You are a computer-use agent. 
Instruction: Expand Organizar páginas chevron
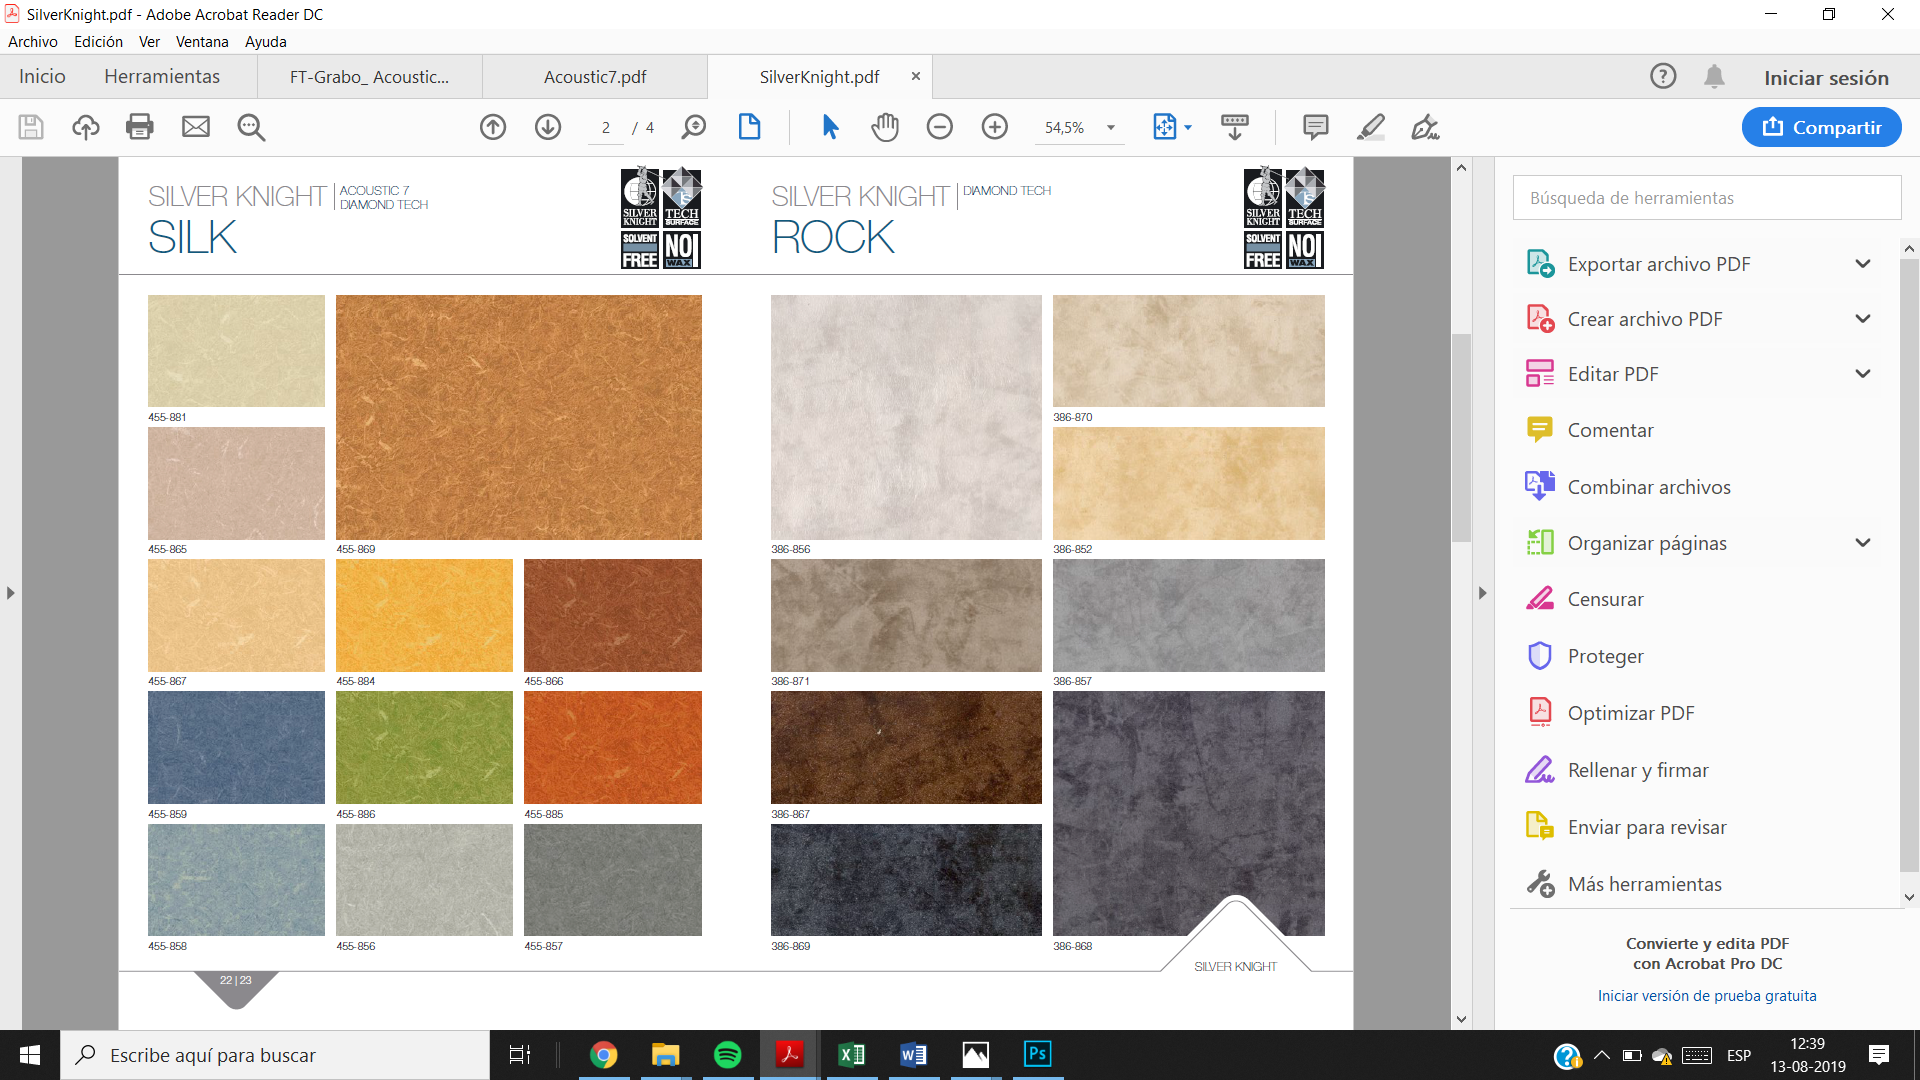pos(1863,543)
